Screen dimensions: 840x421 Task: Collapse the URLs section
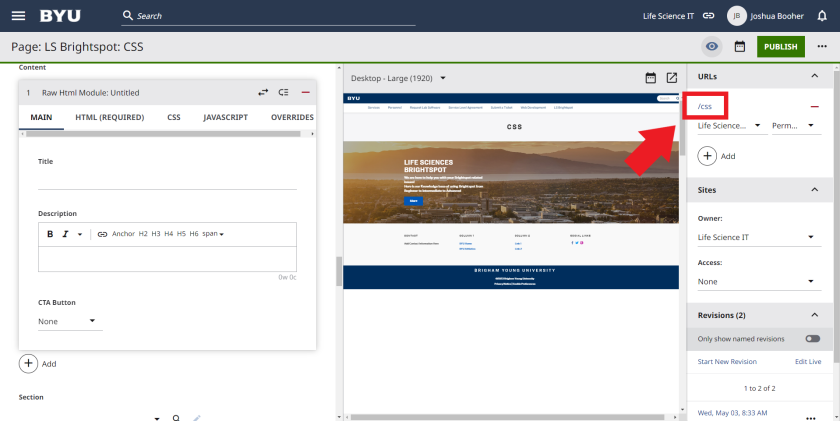pyautogui.click(x=814, y=76)
